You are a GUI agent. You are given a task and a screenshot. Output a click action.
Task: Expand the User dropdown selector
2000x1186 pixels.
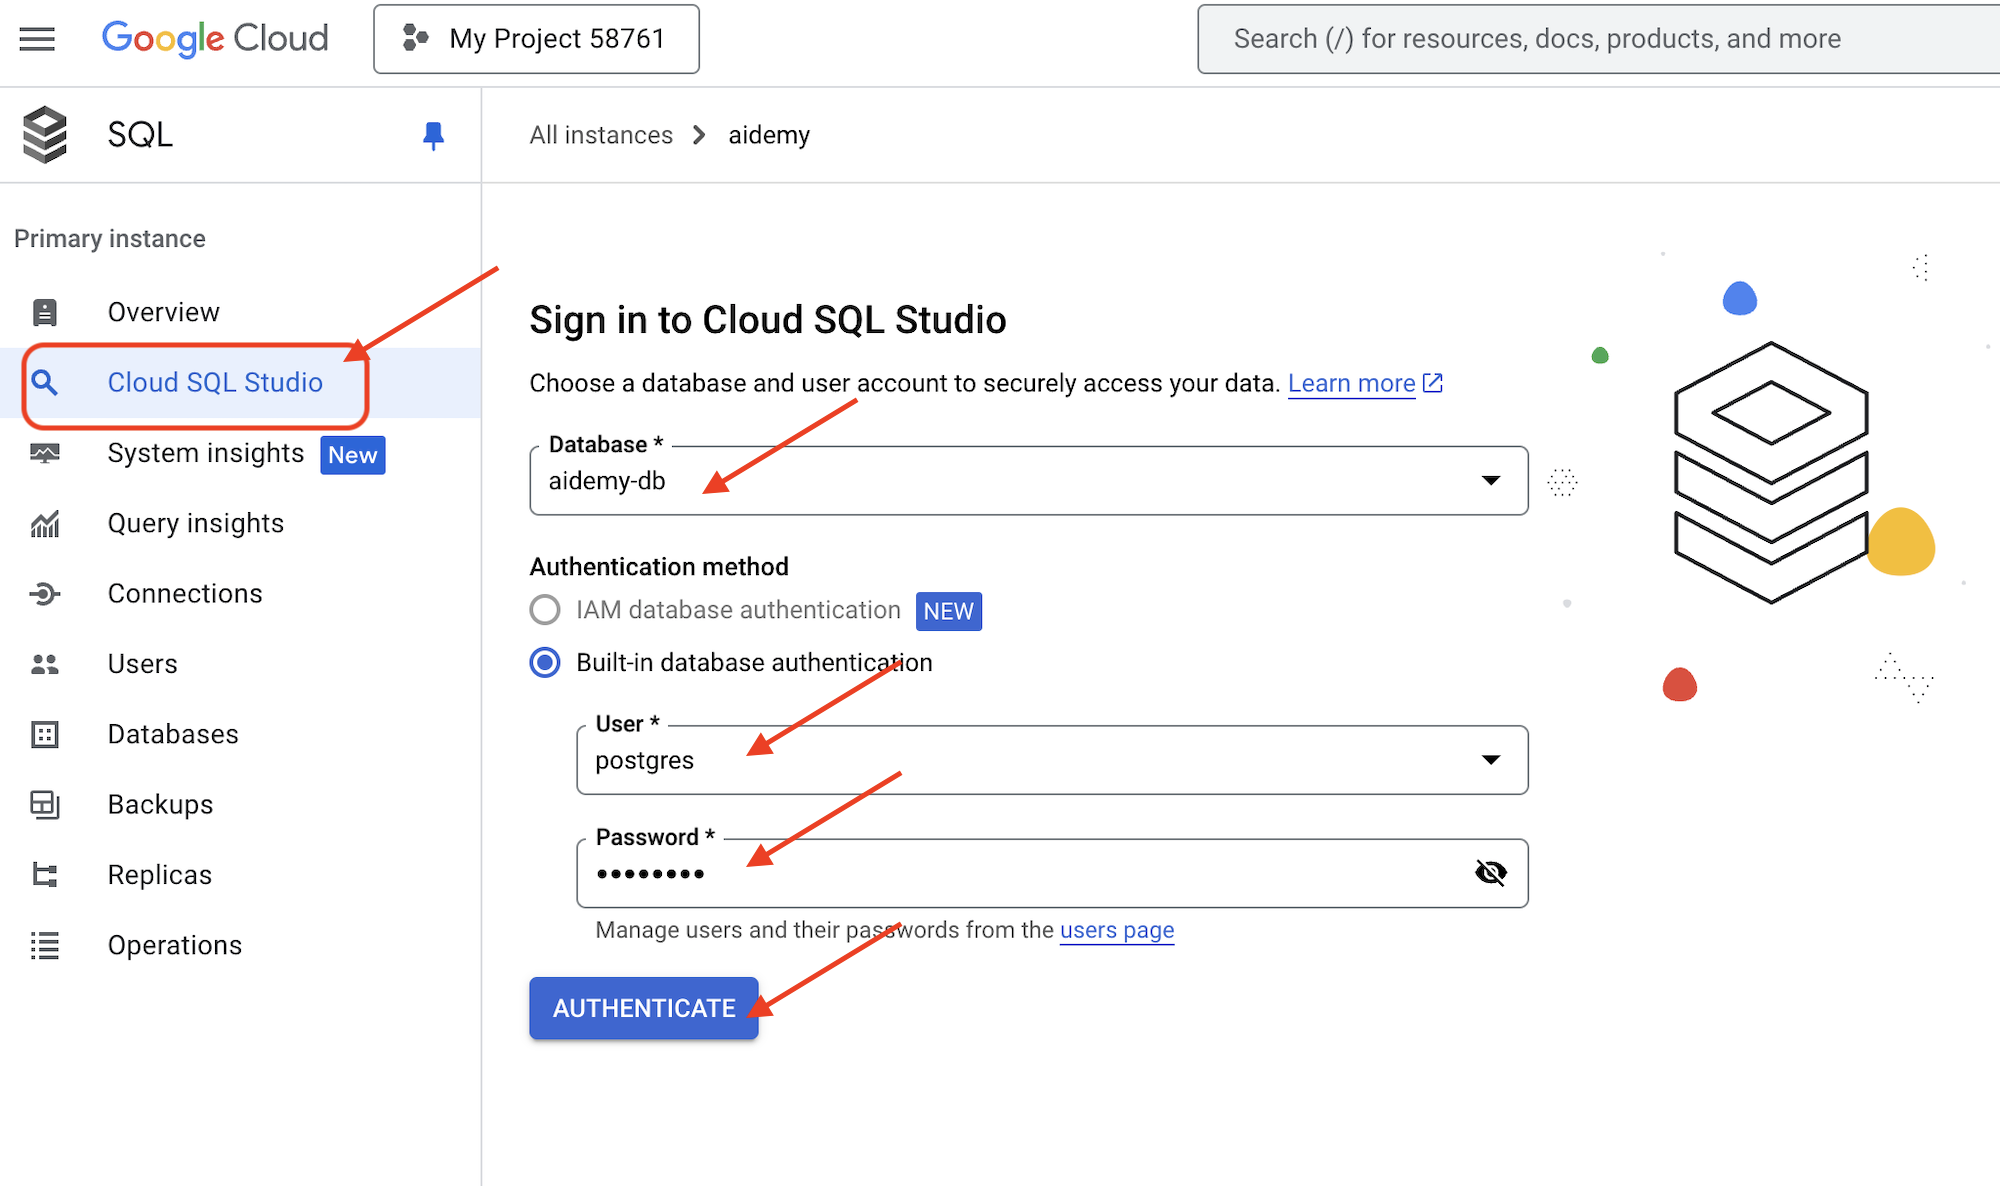pos(1490,760)
